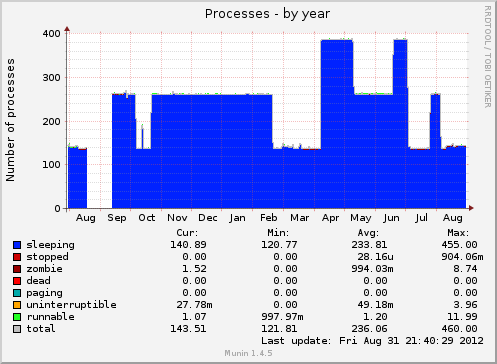
Task: Click the Jul x-axis month label
Action: click(x=422, y=218)
